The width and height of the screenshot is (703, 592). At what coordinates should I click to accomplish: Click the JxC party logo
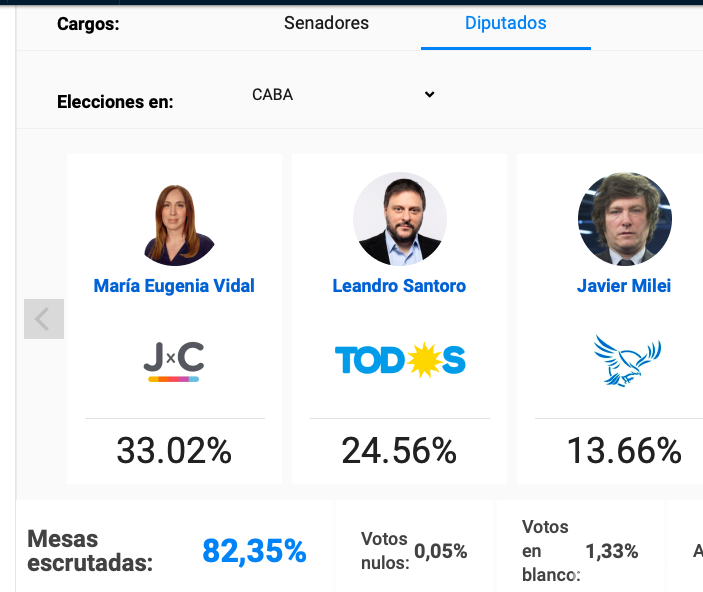(174, 360)
